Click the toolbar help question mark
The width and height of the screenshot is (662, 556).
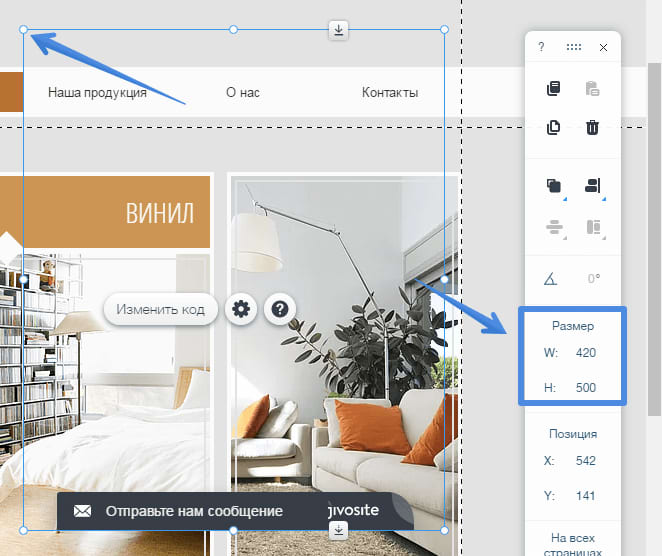click(541, 46)
